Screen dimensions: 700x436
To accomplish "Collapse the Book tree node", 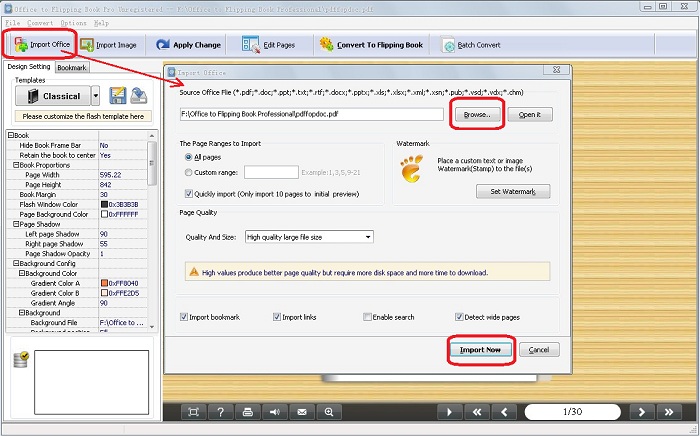I will pos(11,135).
